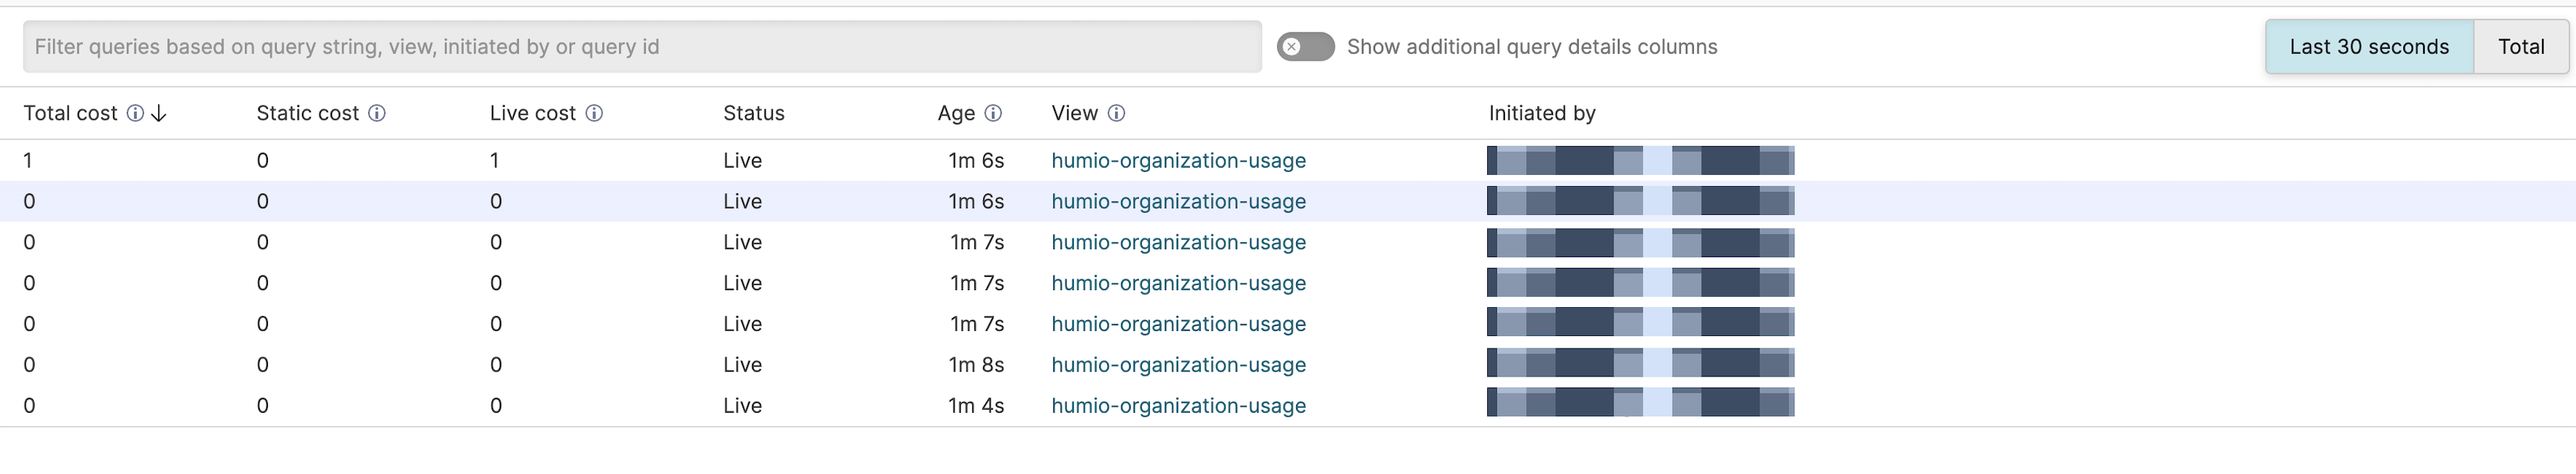Screen dimensions: 2576x474
Task: Select the Last 30 seconds tab
Action: (x=2368, y=47)
